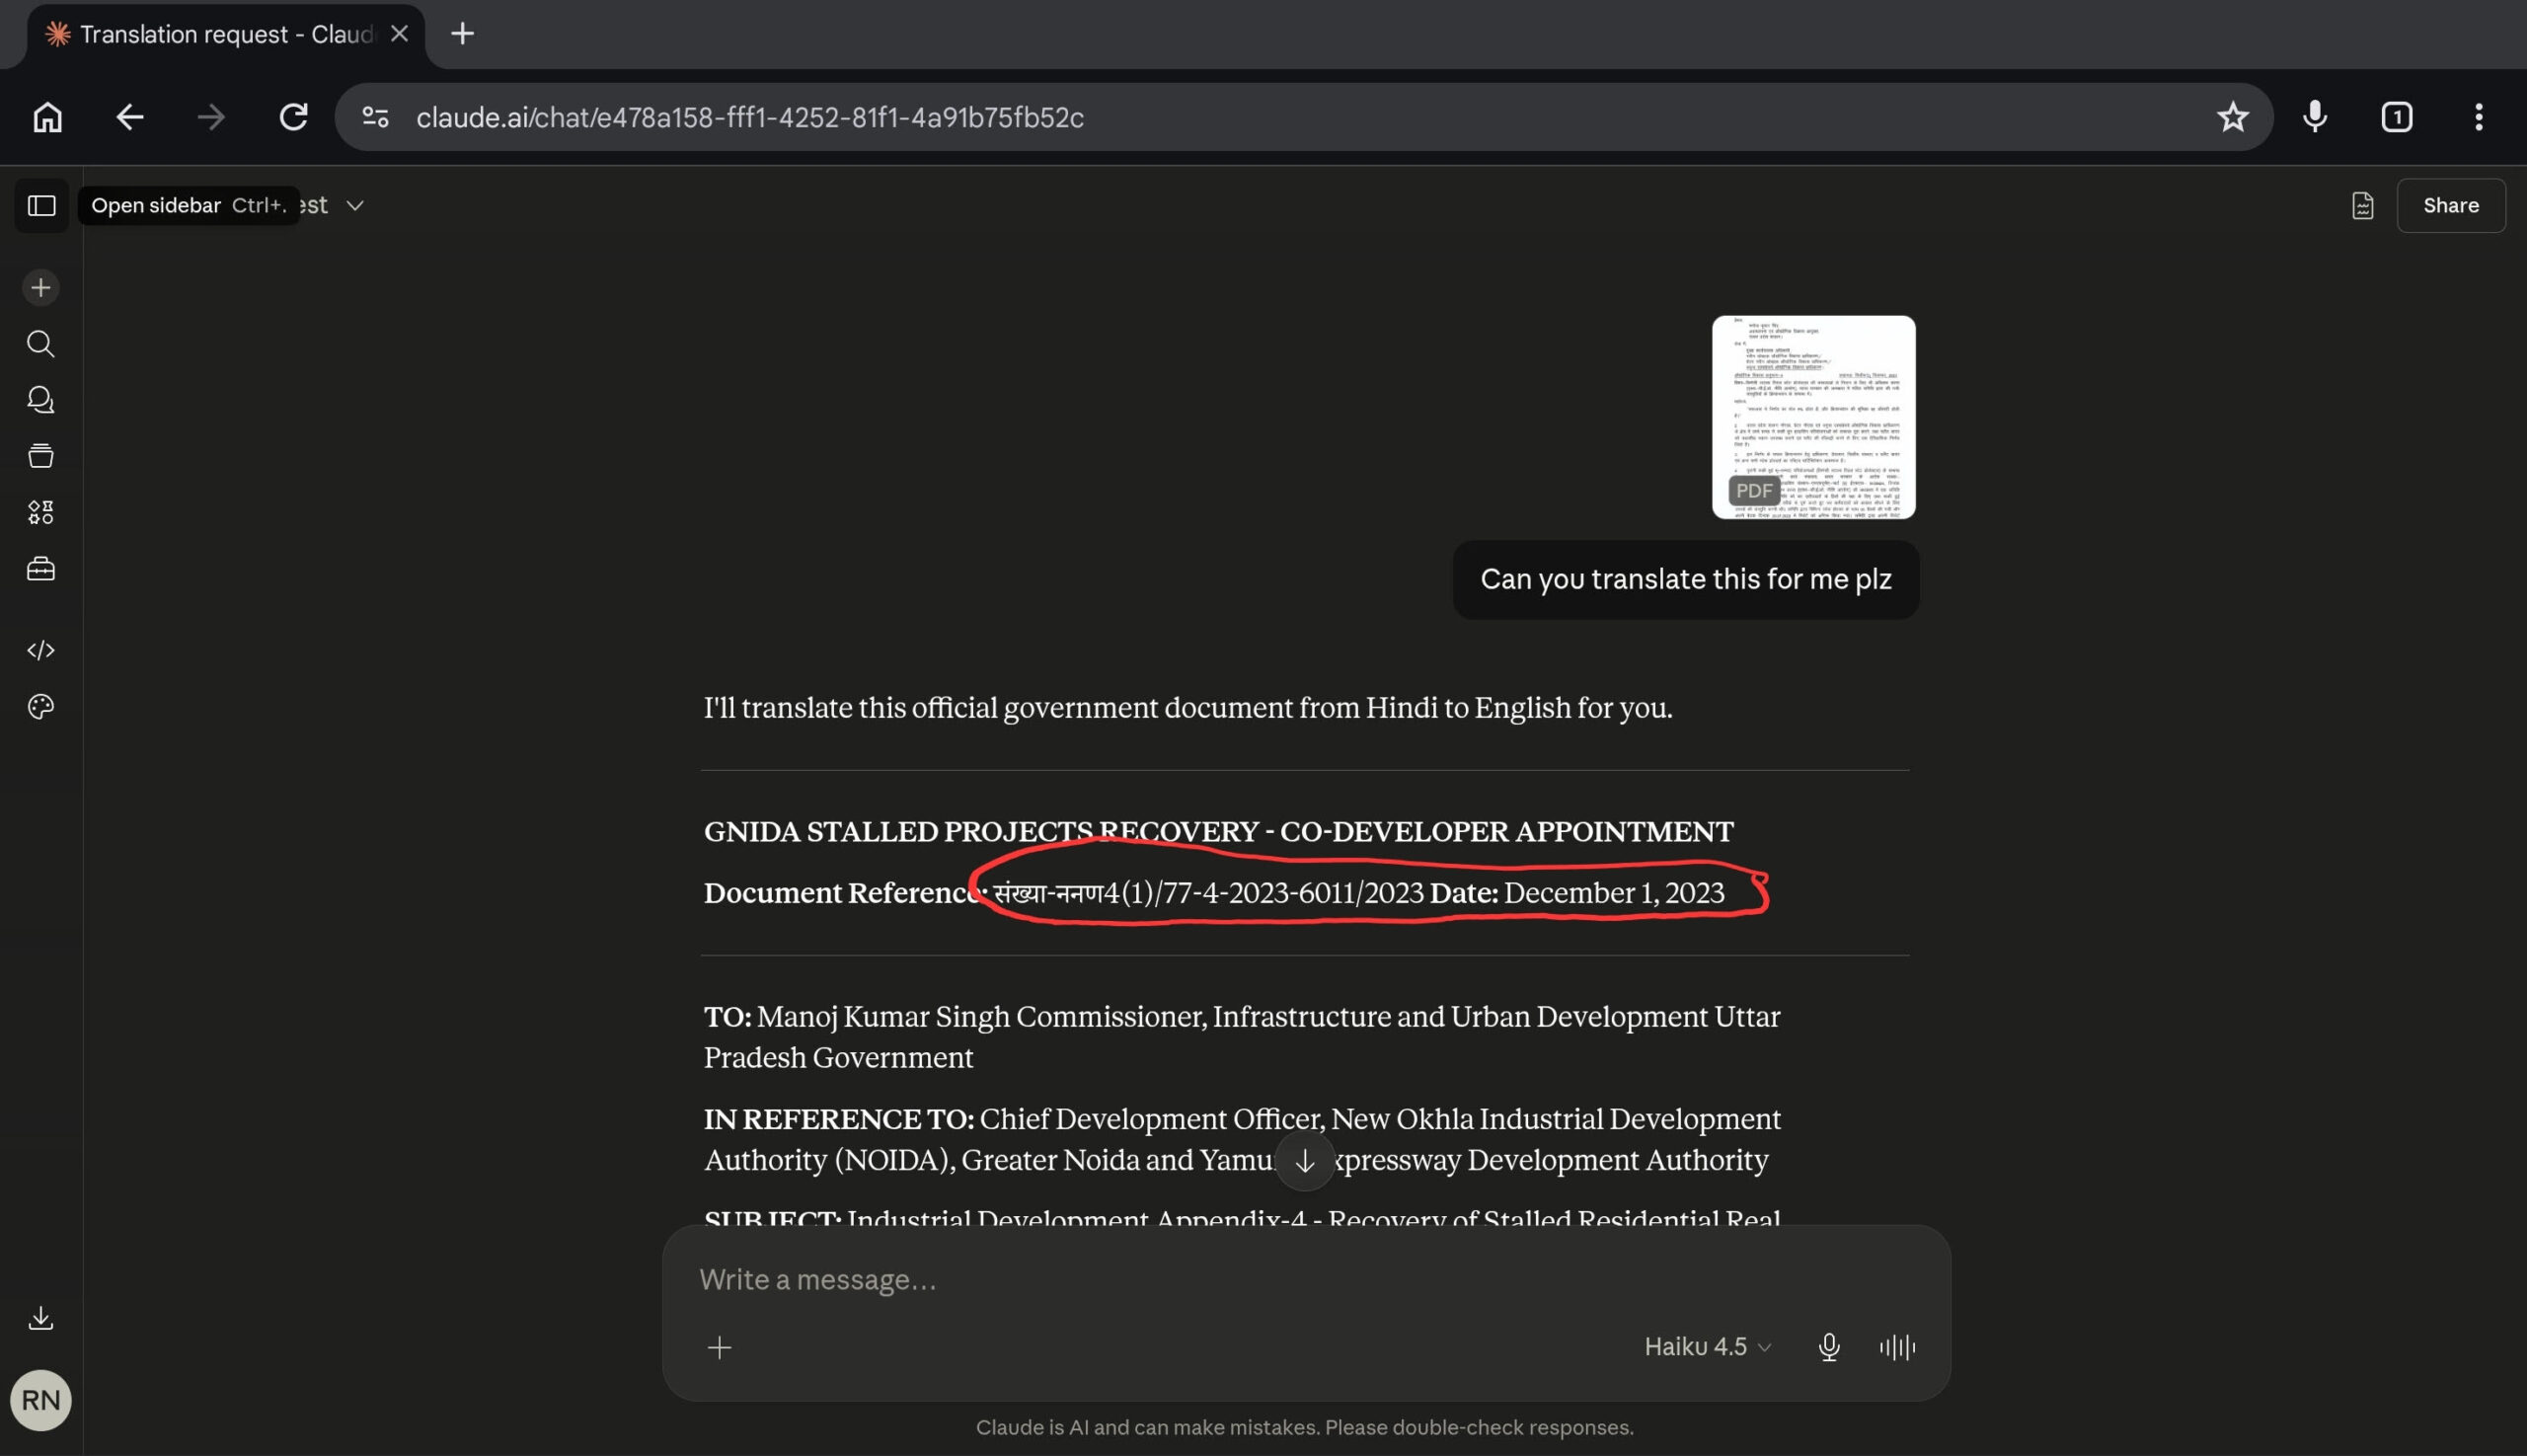Image resolution: width=2527 pixels, height=1456 pixels.
Task: Click 'TO: Manoj Kumar Singh Commissioner' line
Action: pyautogui.click(x=1242, y=1037)
